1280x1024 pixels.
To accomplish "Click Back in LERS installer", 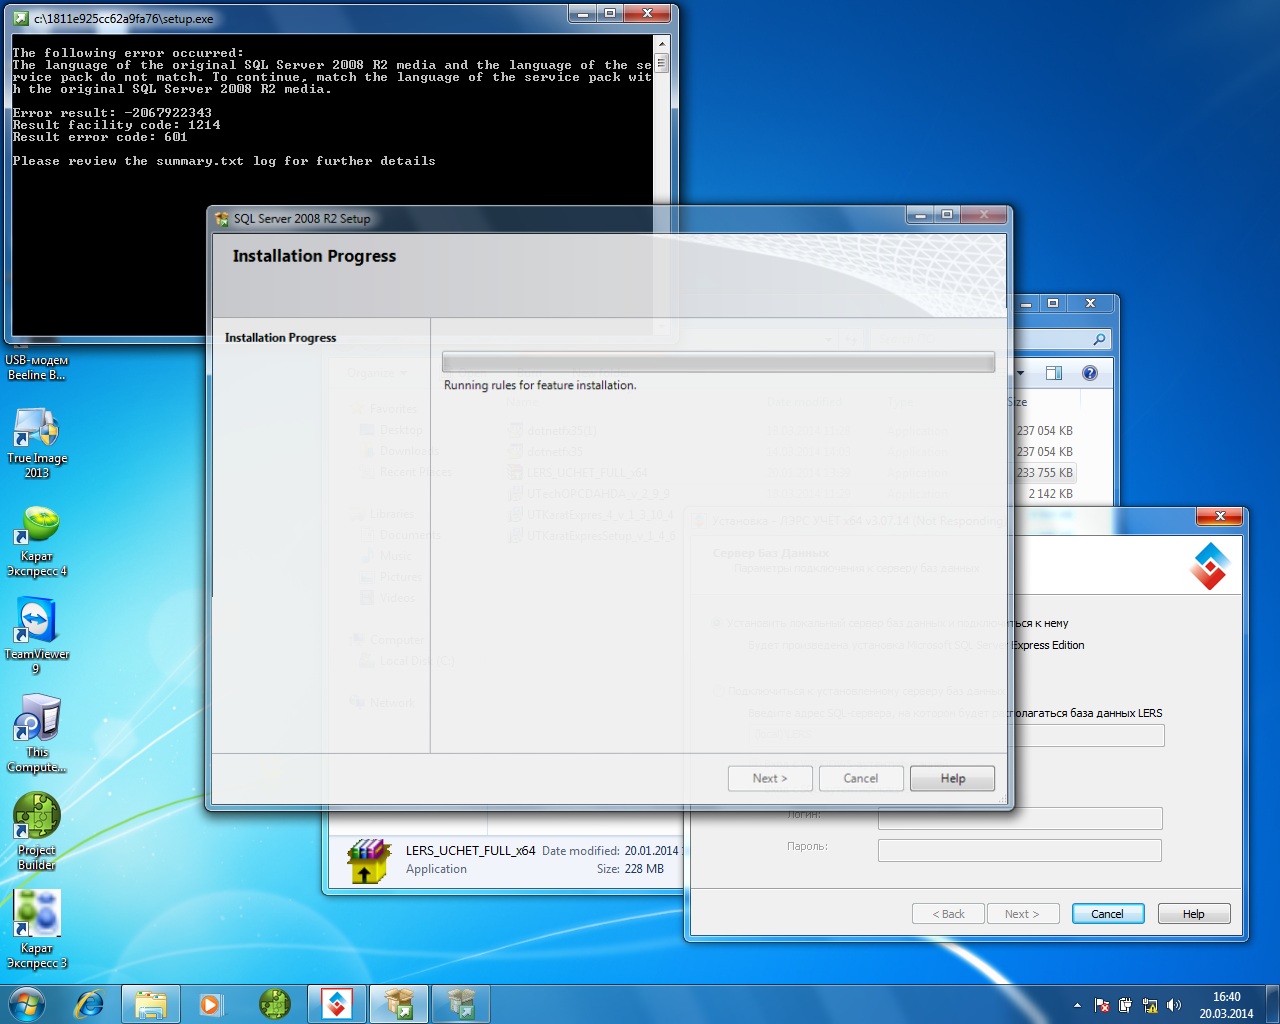I will pos(948,914).
